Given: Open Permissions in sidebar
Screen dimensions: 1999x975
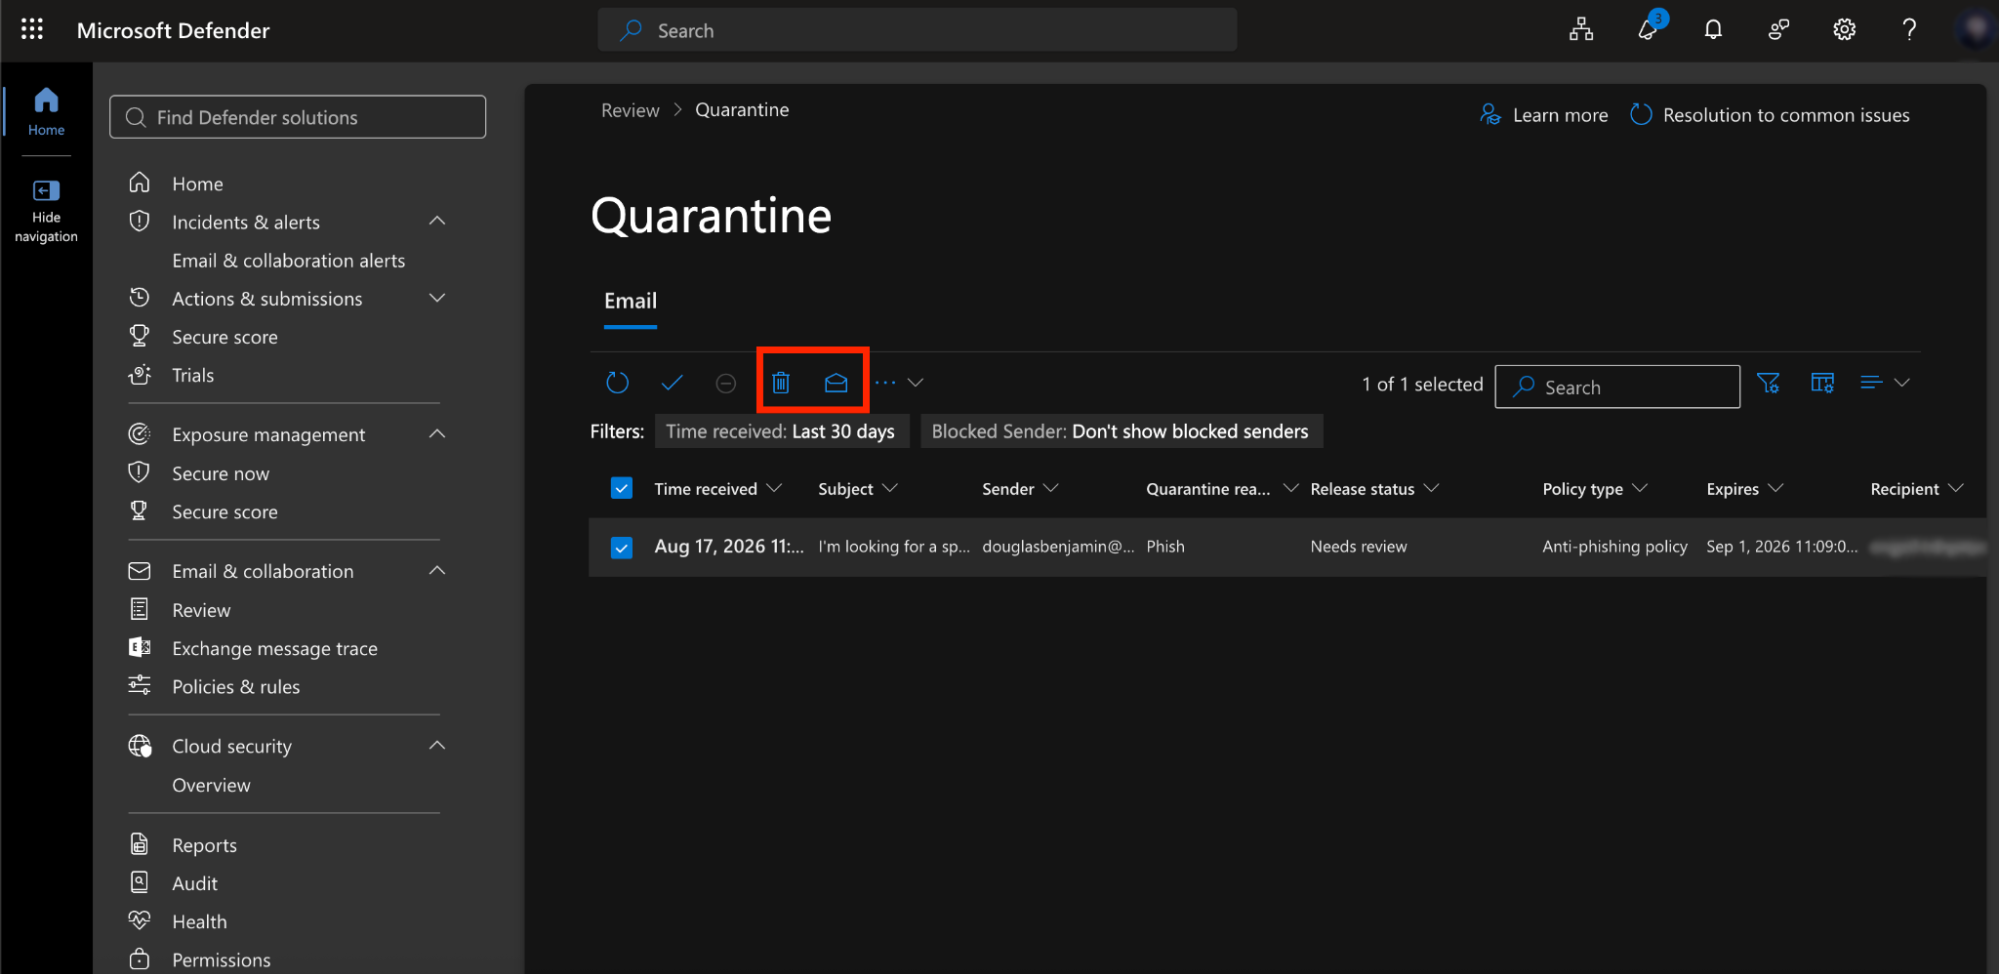Looking at the screenshot, I should pos(221,960).
